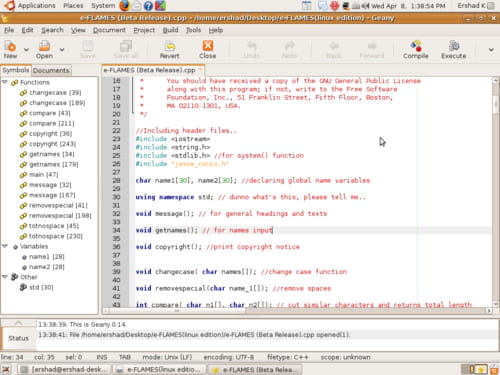This screenshot has width=500, height=375.
Task: Click line number 28 in the margin
Action: point(116,180)
